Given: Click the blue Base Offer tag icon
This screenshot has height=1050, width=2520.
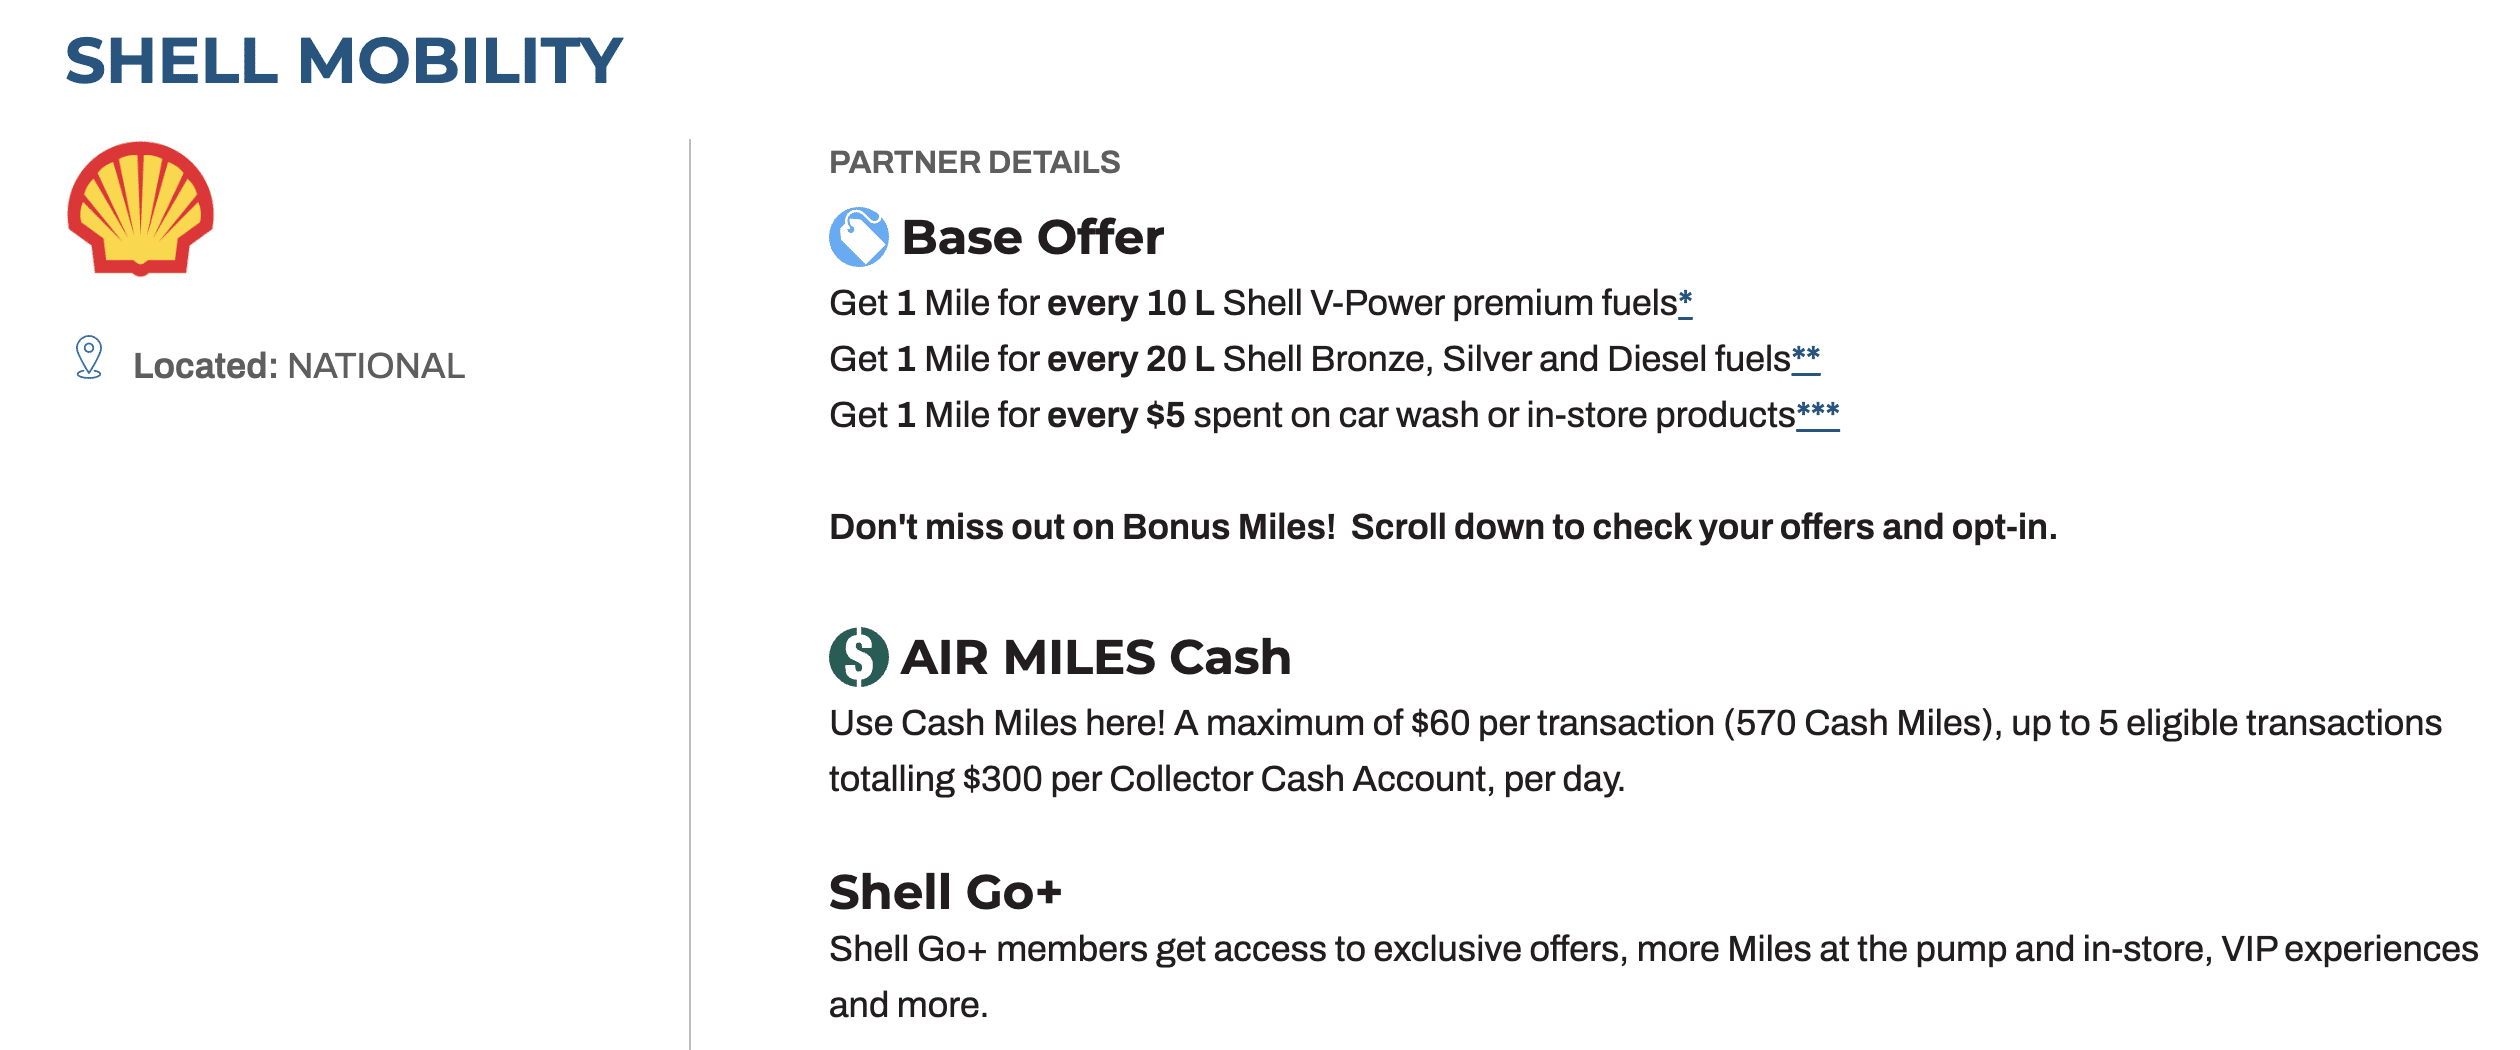Looking at the screenshot, I should pos(858,237).
